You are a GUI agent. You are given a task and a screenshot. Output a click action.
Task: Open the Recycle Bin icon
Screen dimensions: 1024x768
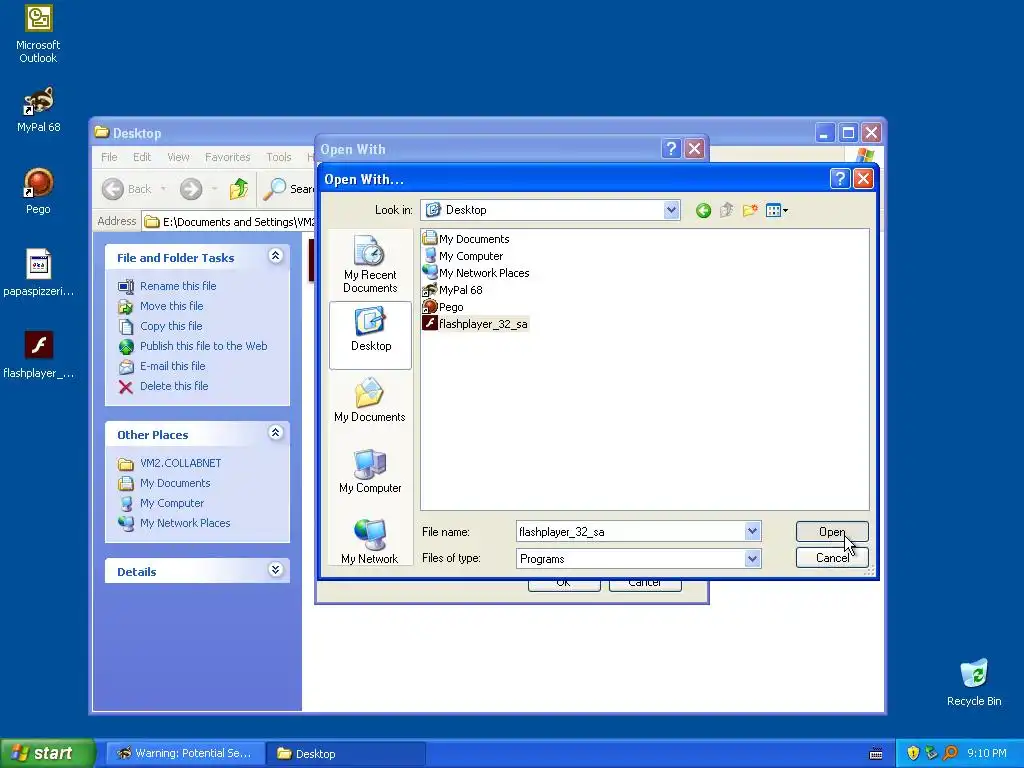[974, 683]
